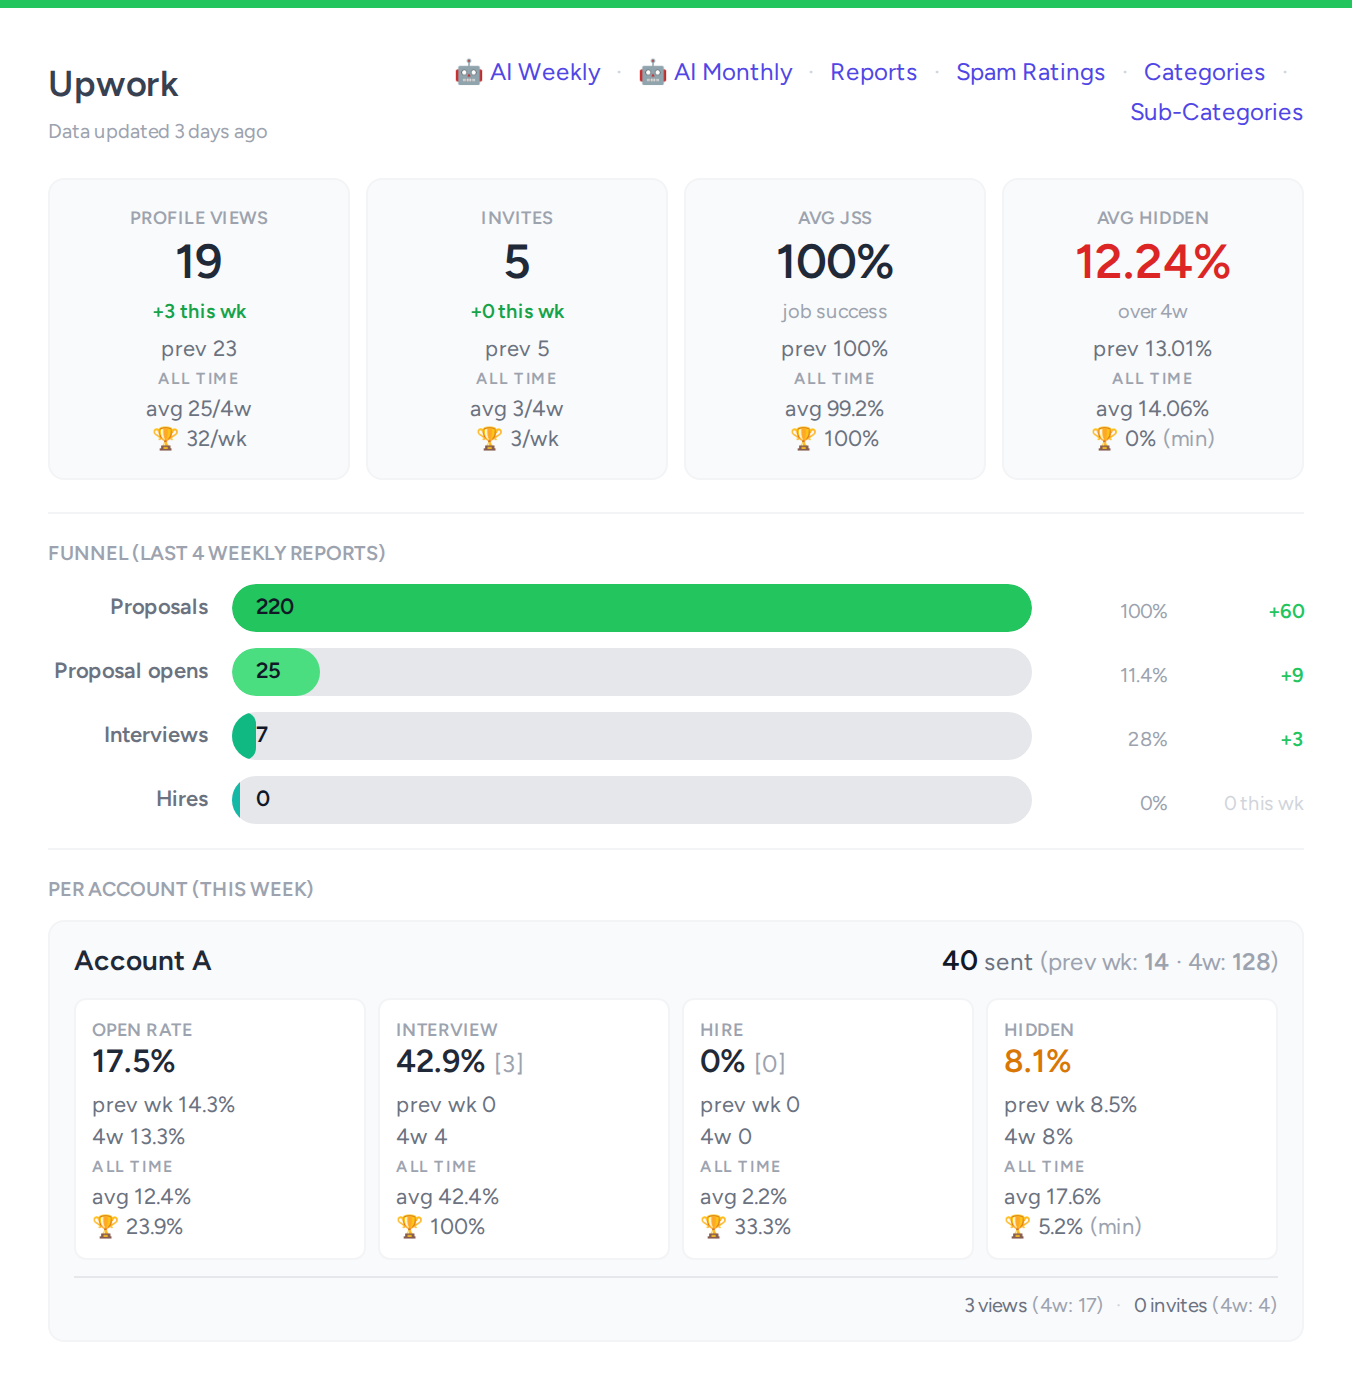
Task: Click 'avg 25/4w' text
Action: point(199,408)
